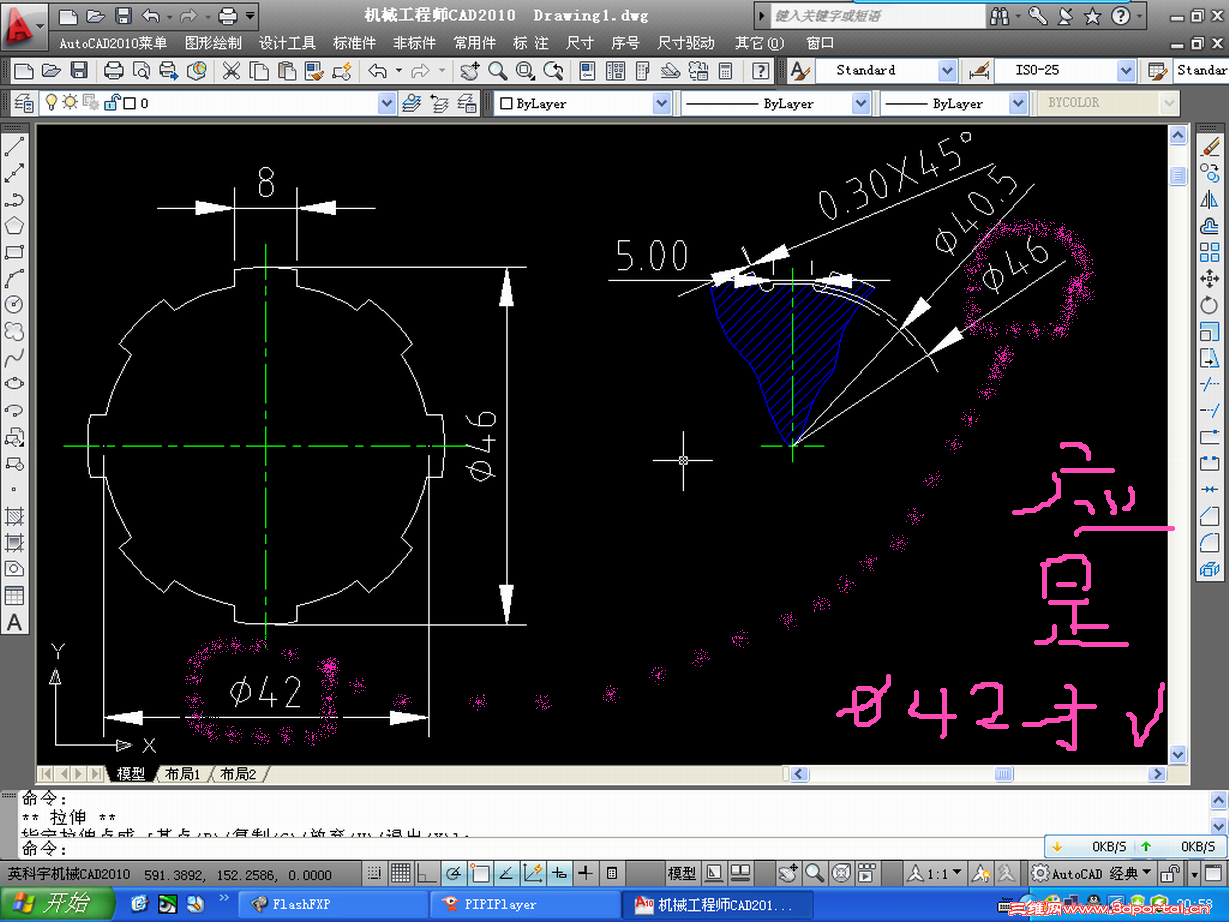Open the Table tool in Draw toolbar

click(x=14, y=596)
